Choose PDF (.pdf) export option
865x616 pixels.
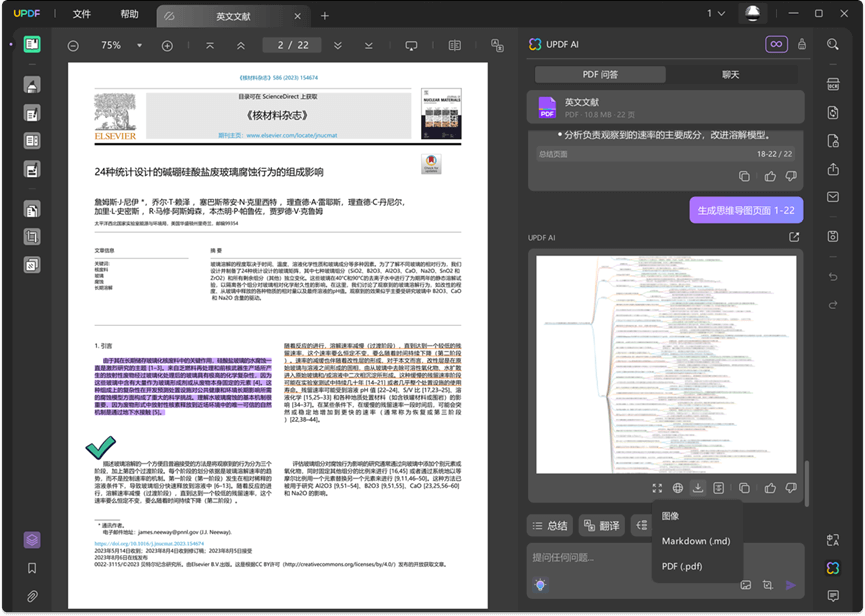[697, 566]
